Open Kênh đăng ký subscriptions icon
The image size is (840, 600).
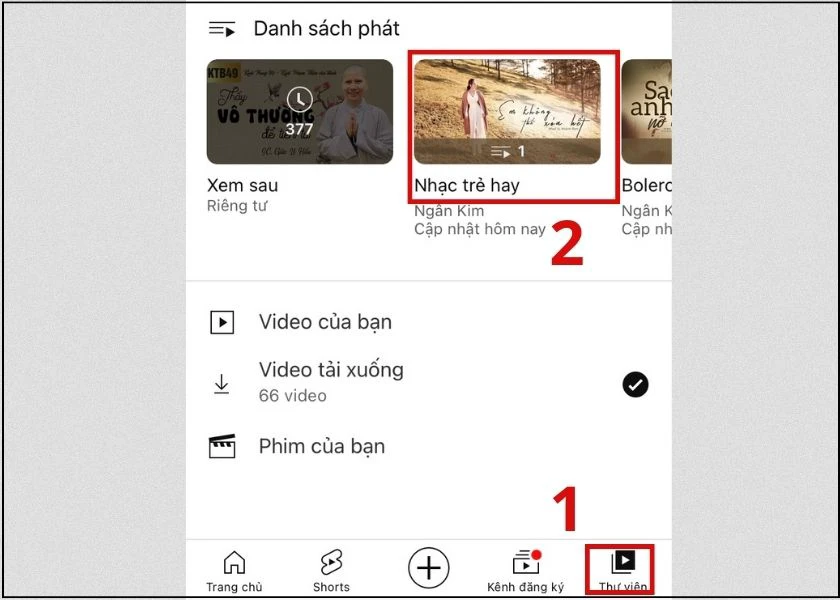524,562
